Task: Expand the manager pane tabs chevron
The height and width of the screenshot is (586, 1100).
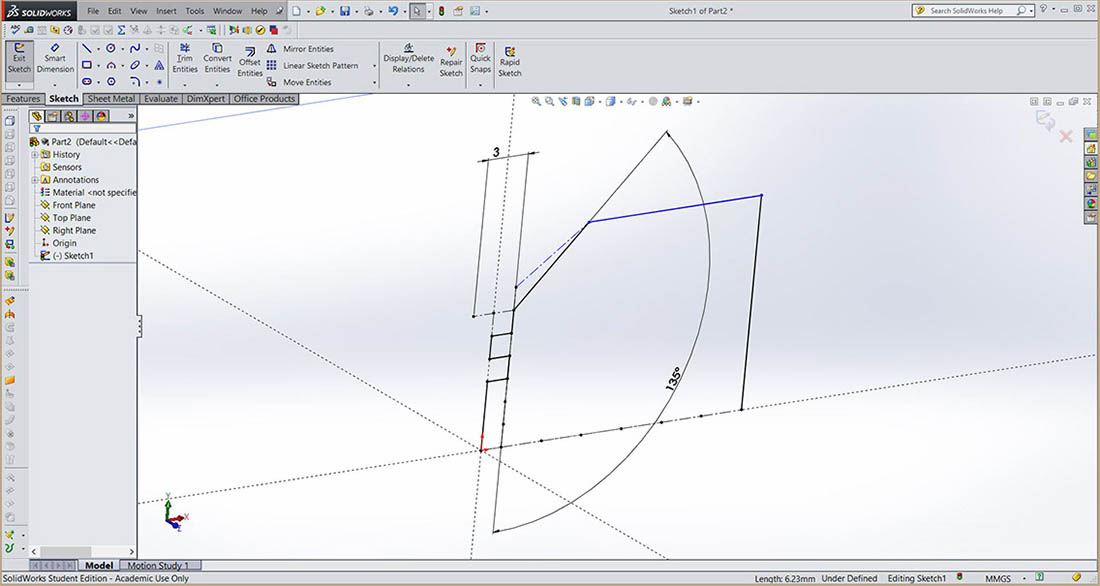Action: (130, 116)
